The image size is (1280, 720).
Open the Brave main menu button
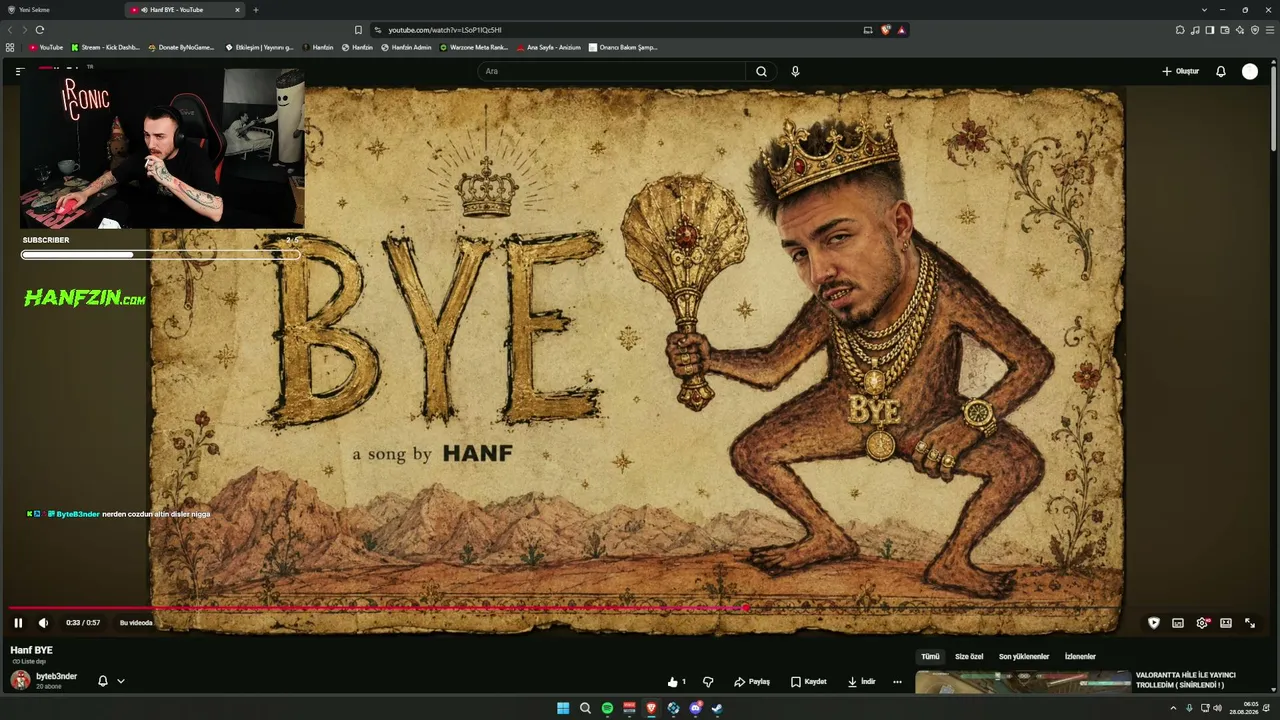point(1270,30)
